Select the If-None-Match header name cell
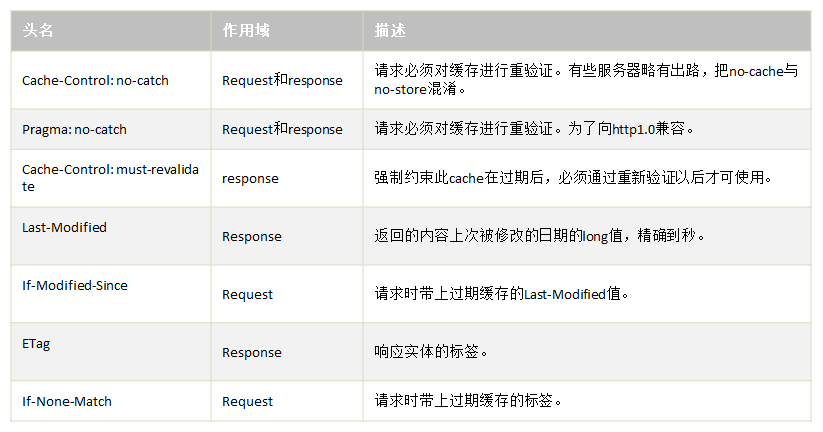 [111, 401]
